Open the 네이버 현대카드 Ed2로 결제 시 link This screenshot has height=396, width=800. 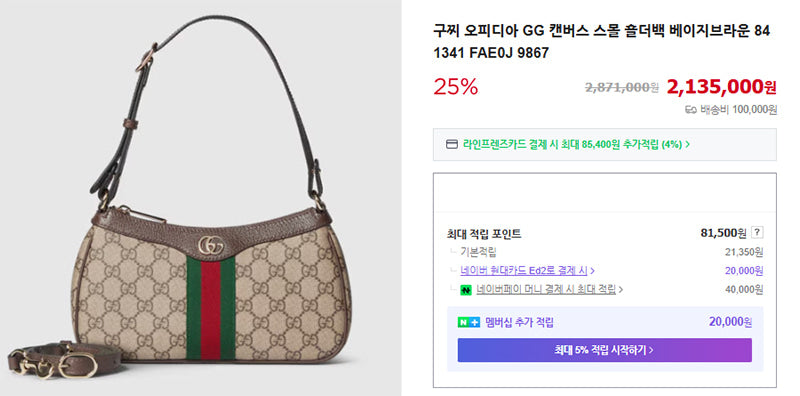pos(523,270)
